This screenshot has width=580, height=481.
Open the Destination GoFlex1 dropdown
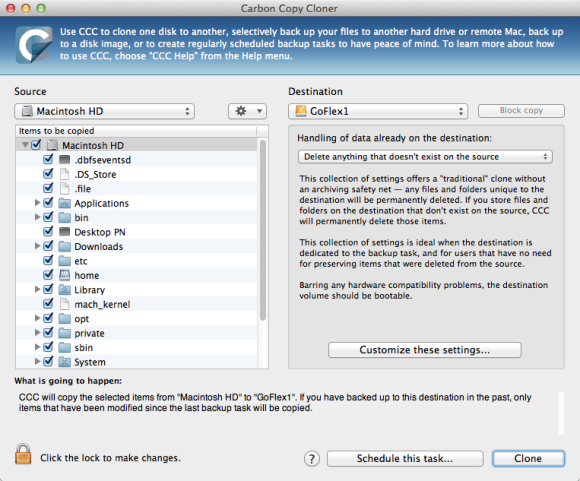click(378, 111)
